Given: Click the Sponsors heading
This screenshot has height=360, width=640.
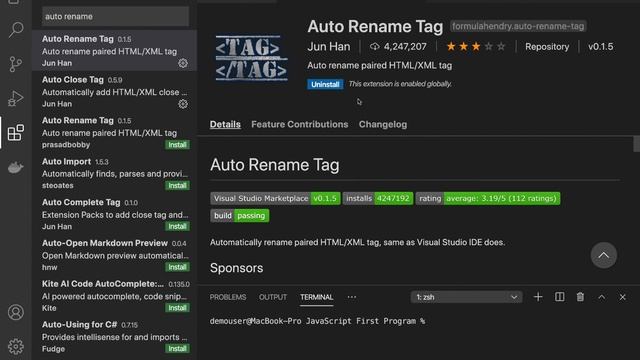Looking at the screenshot, I should 237,268.
